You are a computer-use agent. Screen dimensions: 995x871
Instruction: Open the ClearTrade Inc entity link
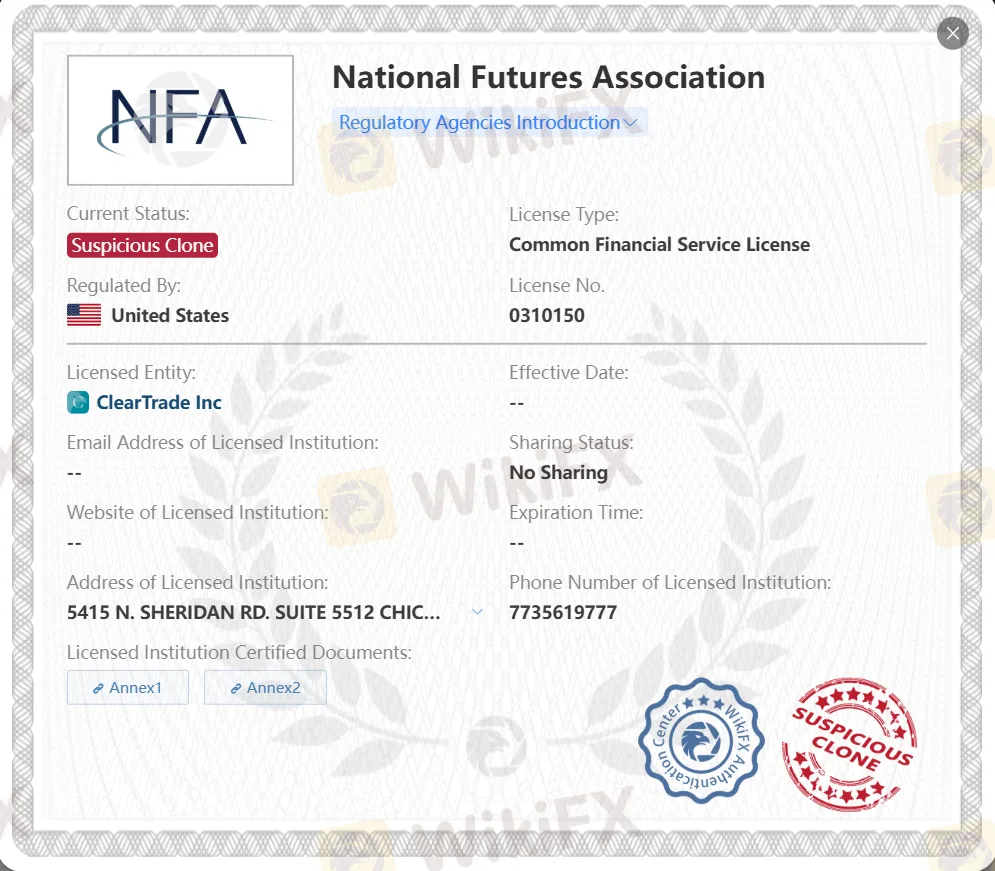point(160,402)
